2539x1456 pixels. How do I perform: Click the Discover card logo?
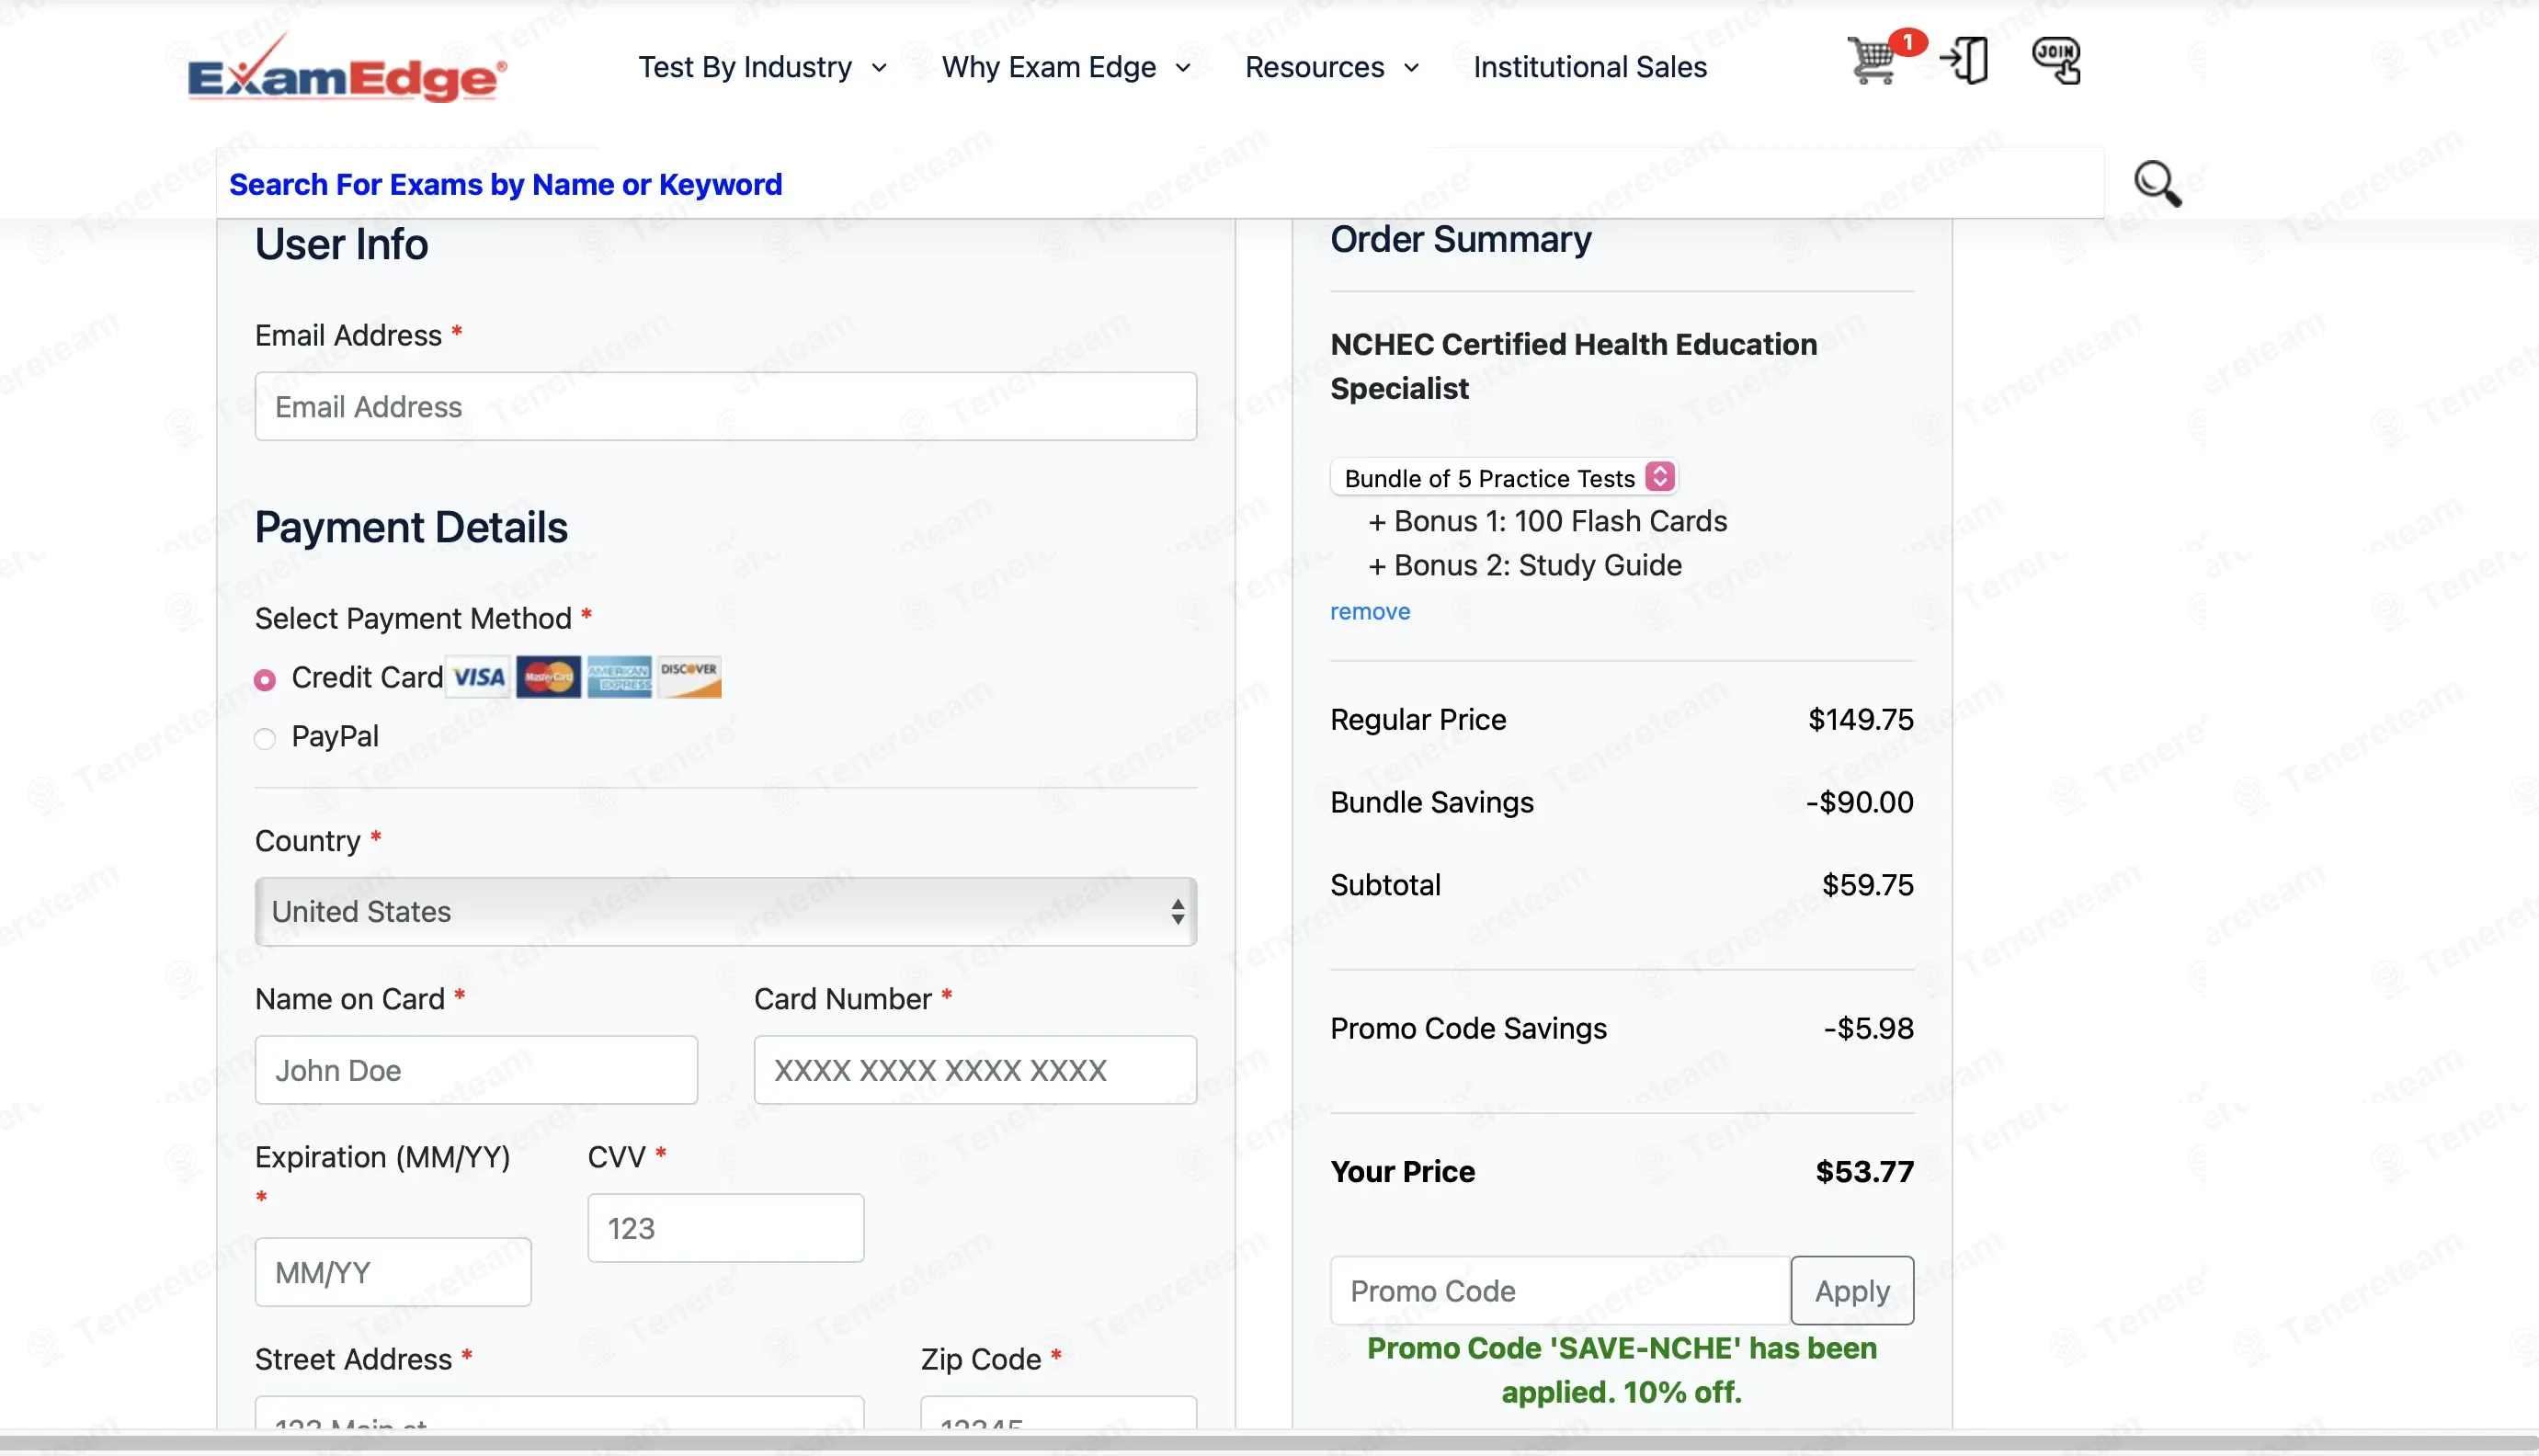point(689,678)
